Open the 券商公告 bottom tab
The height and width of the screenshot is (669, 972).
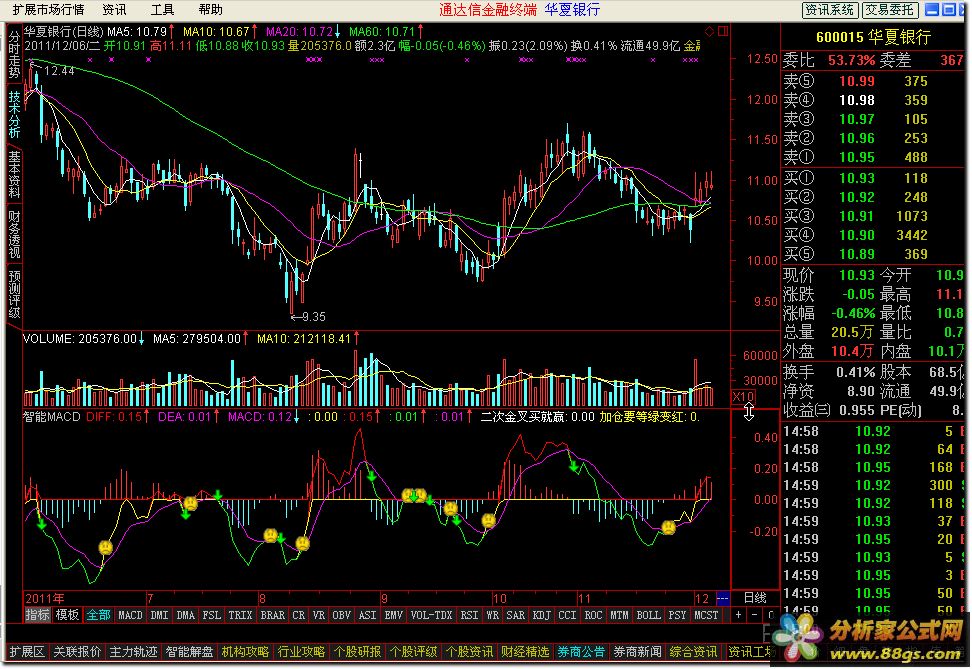581,652
